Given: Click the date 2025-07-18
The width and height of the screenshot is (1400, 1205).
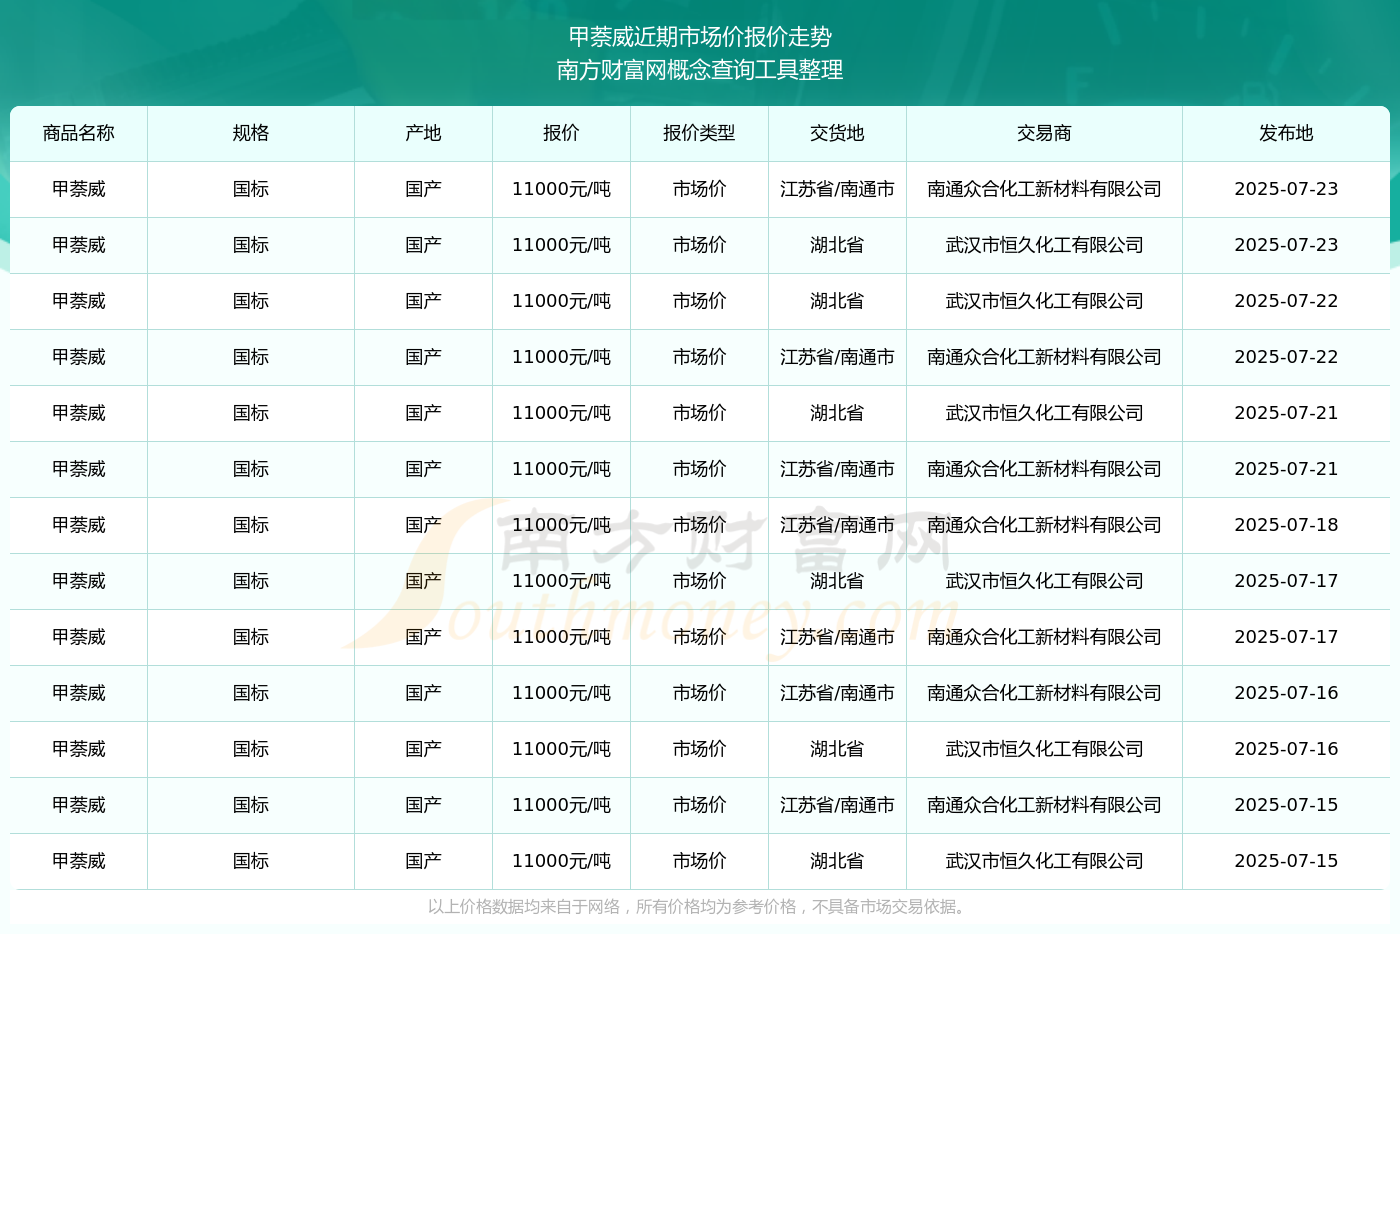Looking at the screenshot, I should [1286, 525].
